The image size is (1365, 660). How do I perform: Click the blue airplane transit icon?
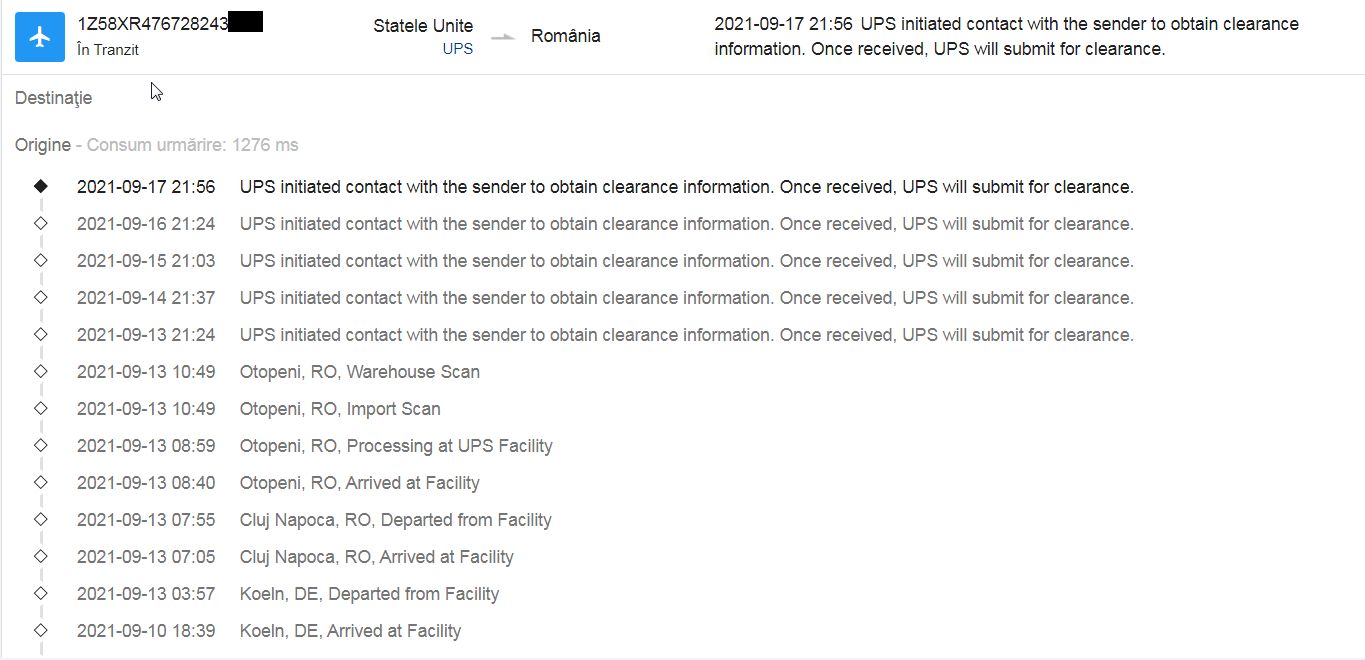[x=40, y=37]
